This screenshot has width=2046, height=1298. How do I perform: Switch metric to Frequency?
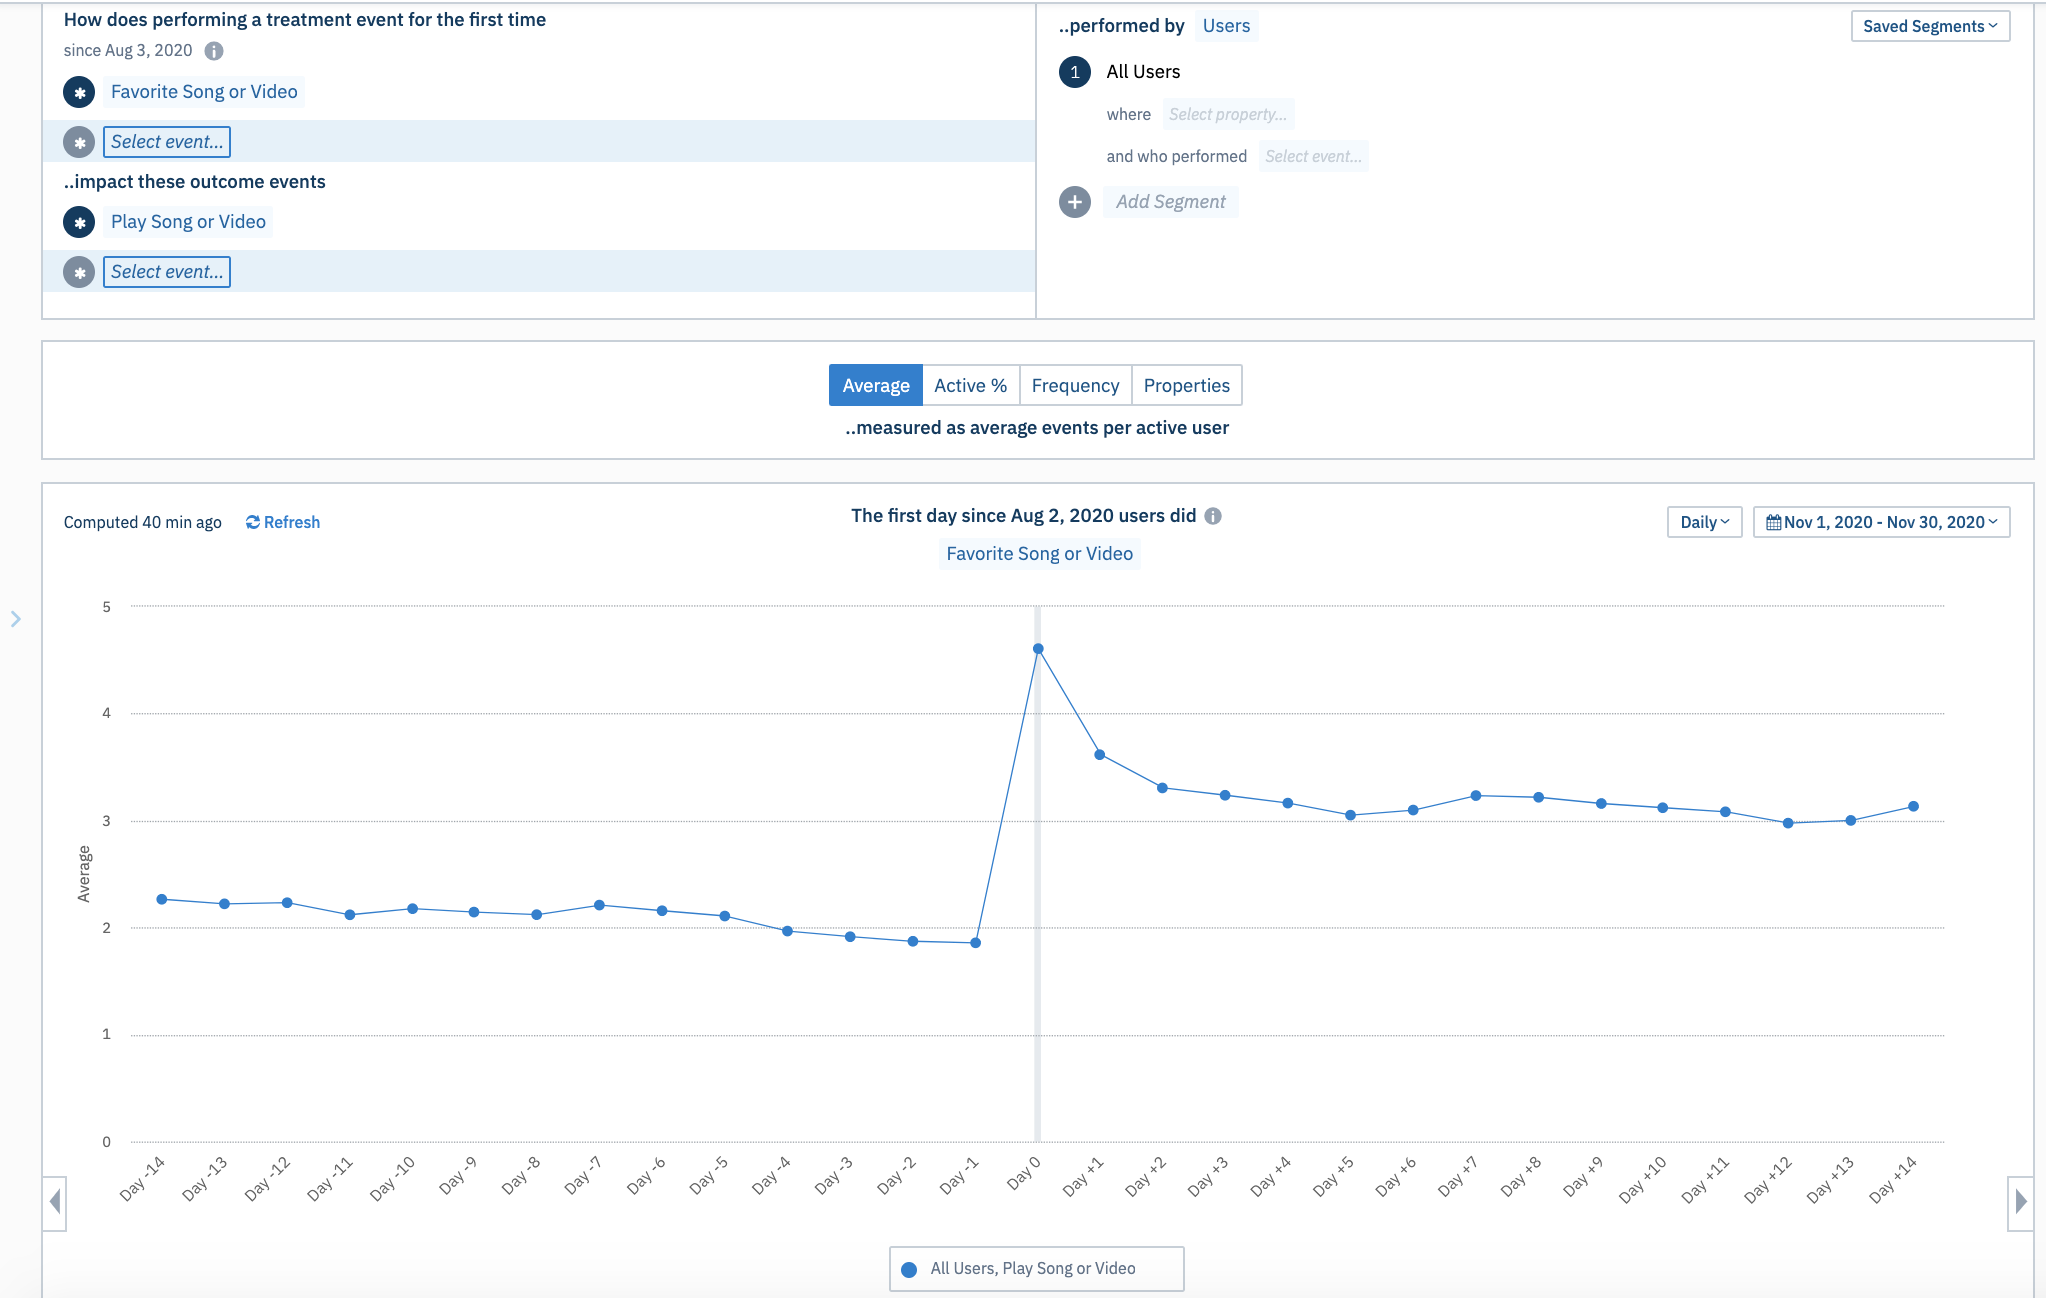click(1075, 386)
